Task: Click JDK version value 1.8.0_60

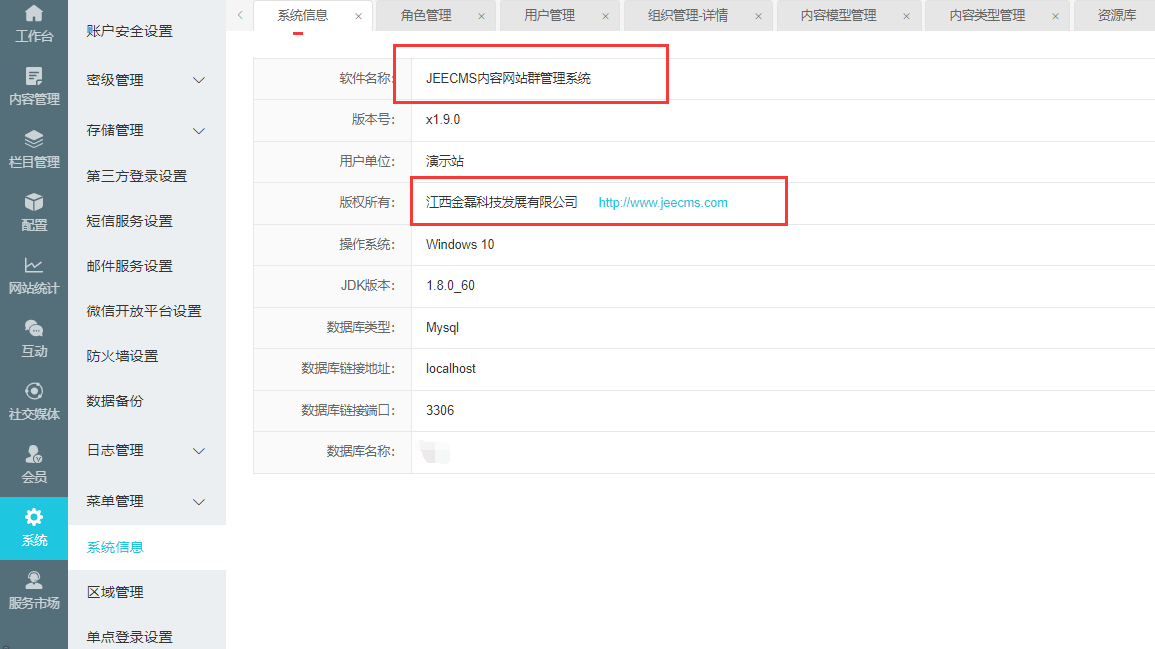Action: click(x=450, y=286)
